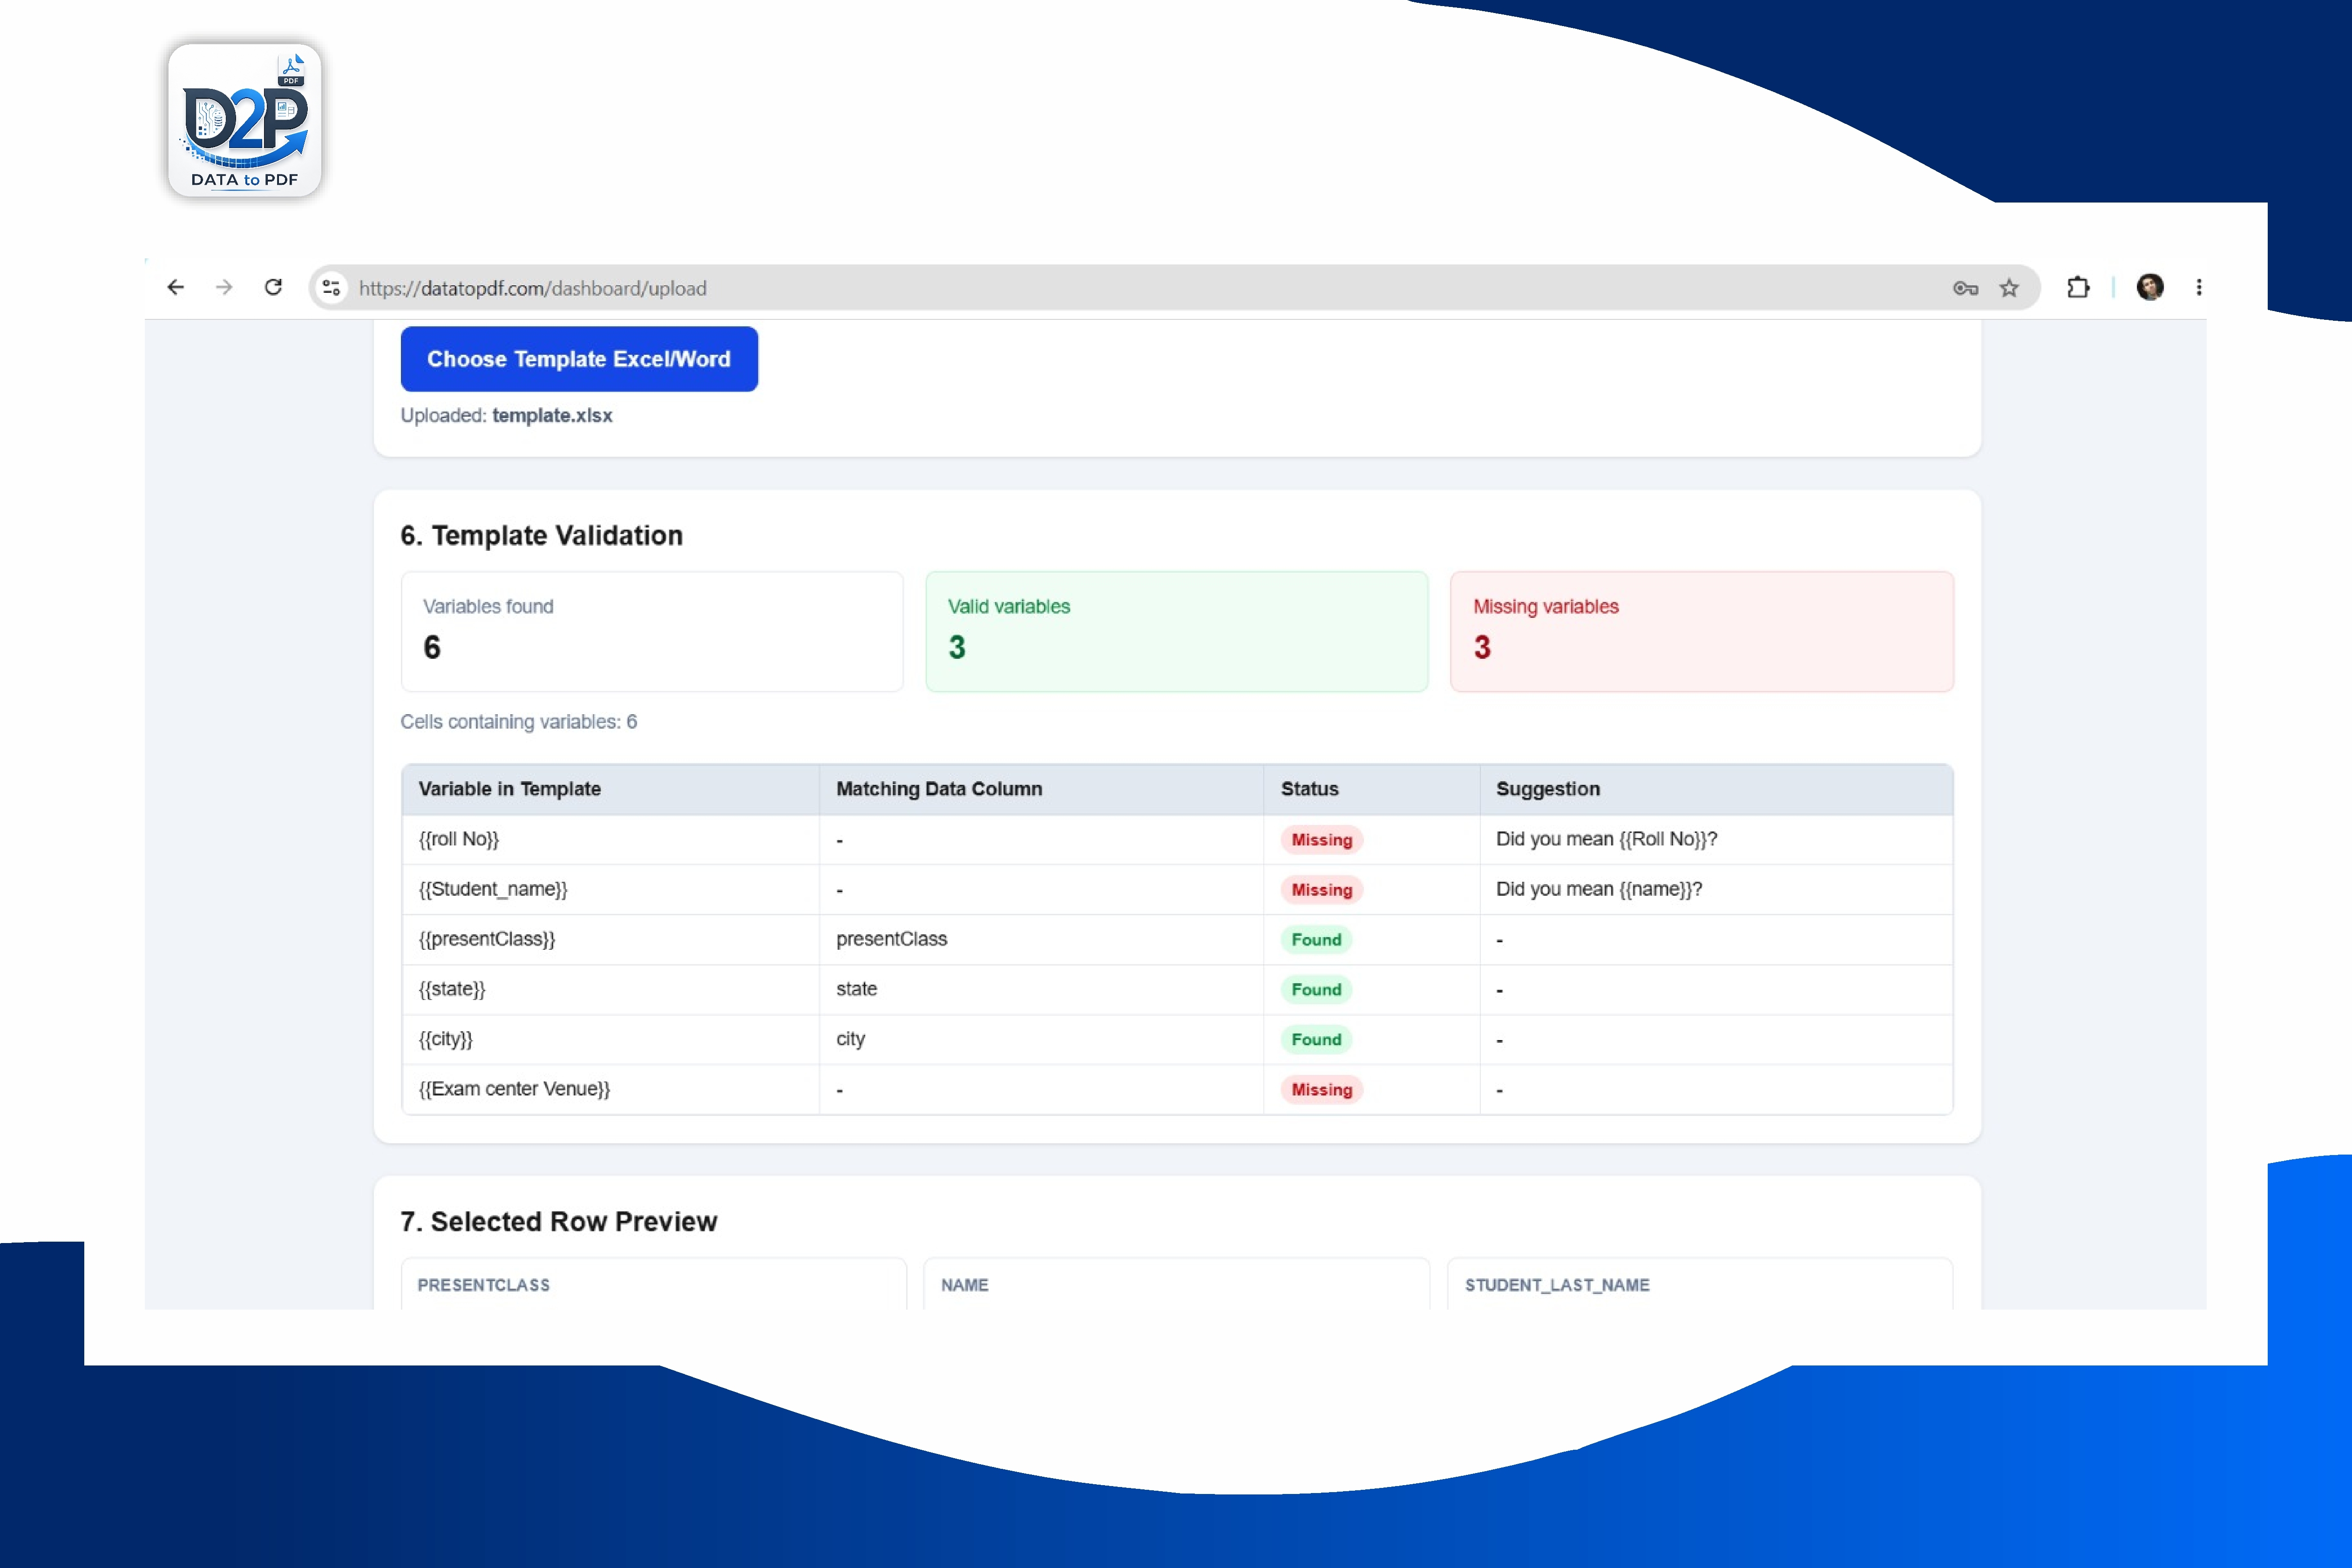Click Missing badge in Exam center Venue row
2352x1568 pixels.
[x=1322, y=1090]
